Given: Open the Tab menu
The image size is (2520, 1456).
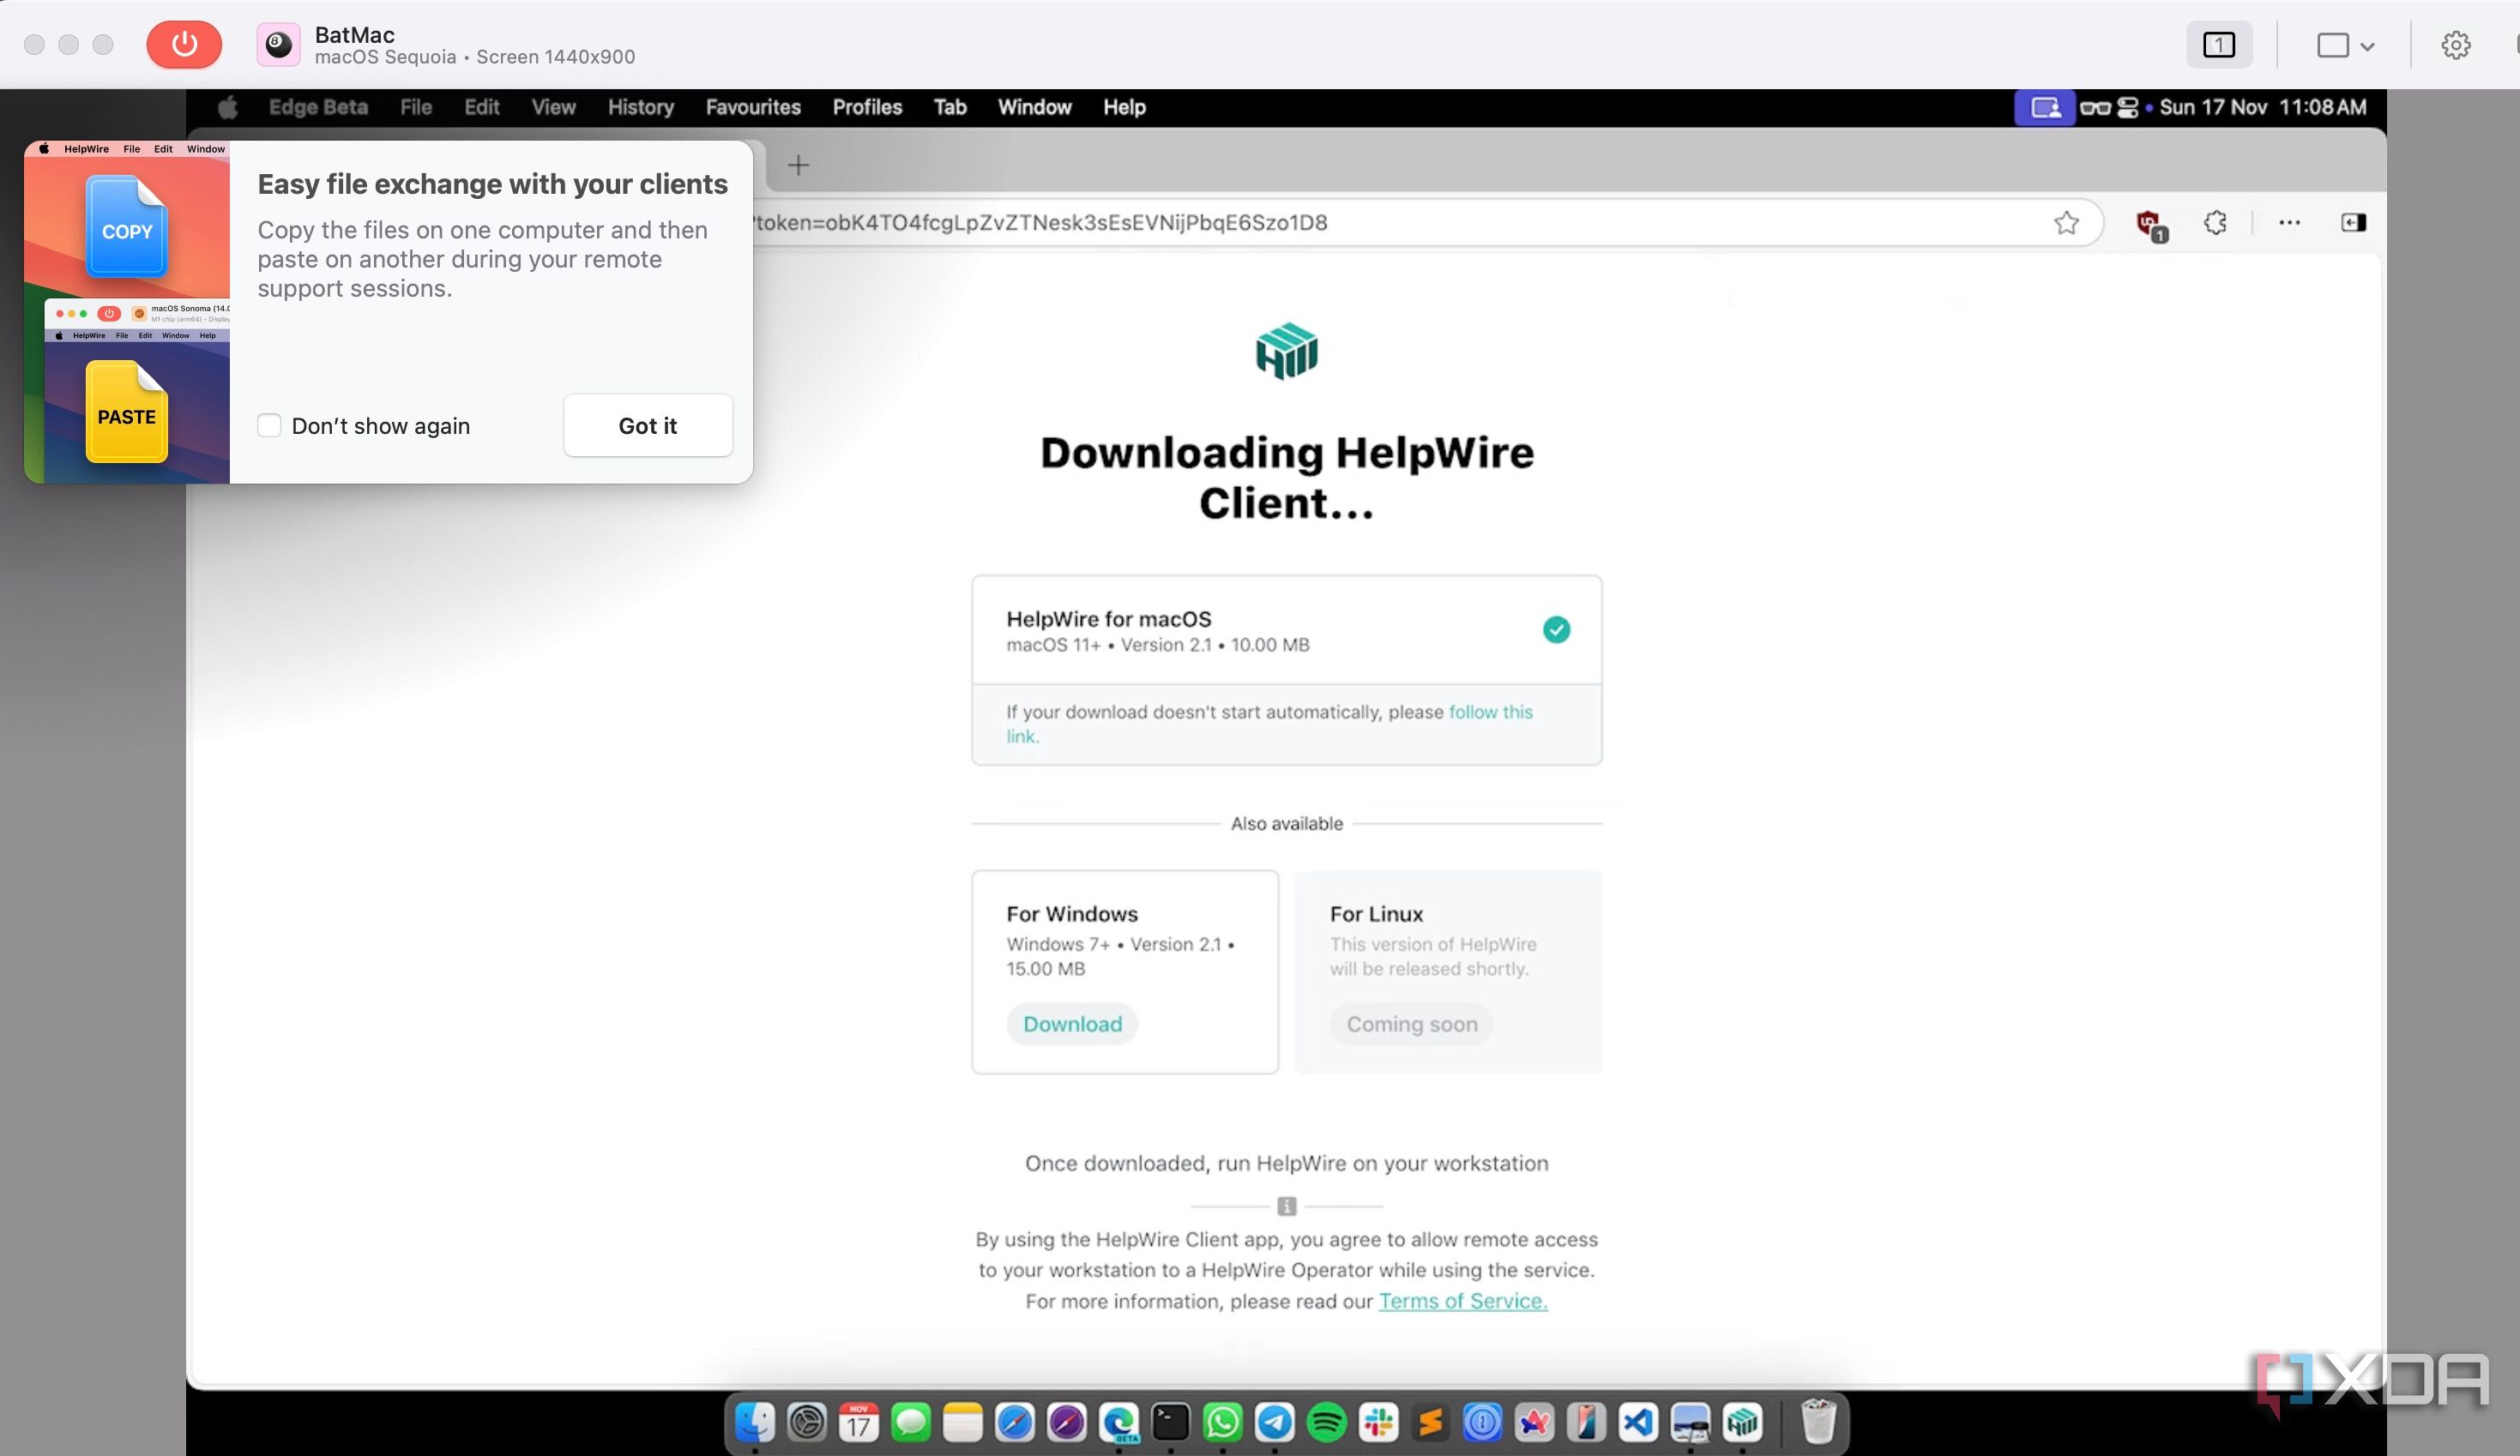Looking at the screenshot, I should 950,107.
